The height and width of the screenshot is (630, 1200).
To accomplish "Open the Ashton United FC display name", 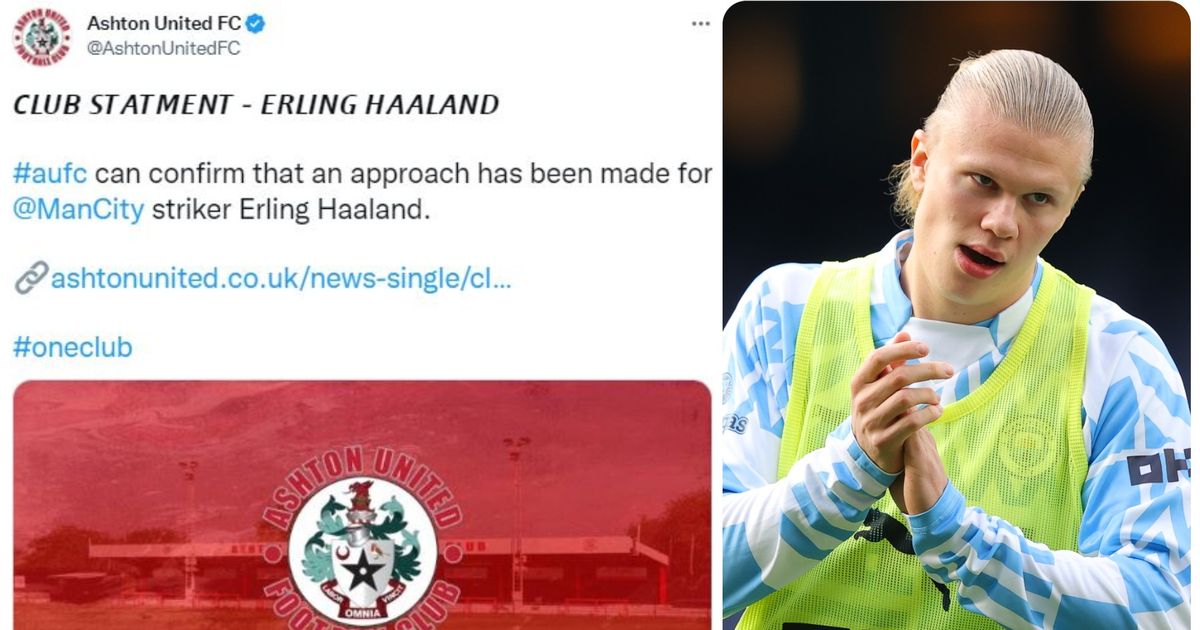I will click(164, 24).
